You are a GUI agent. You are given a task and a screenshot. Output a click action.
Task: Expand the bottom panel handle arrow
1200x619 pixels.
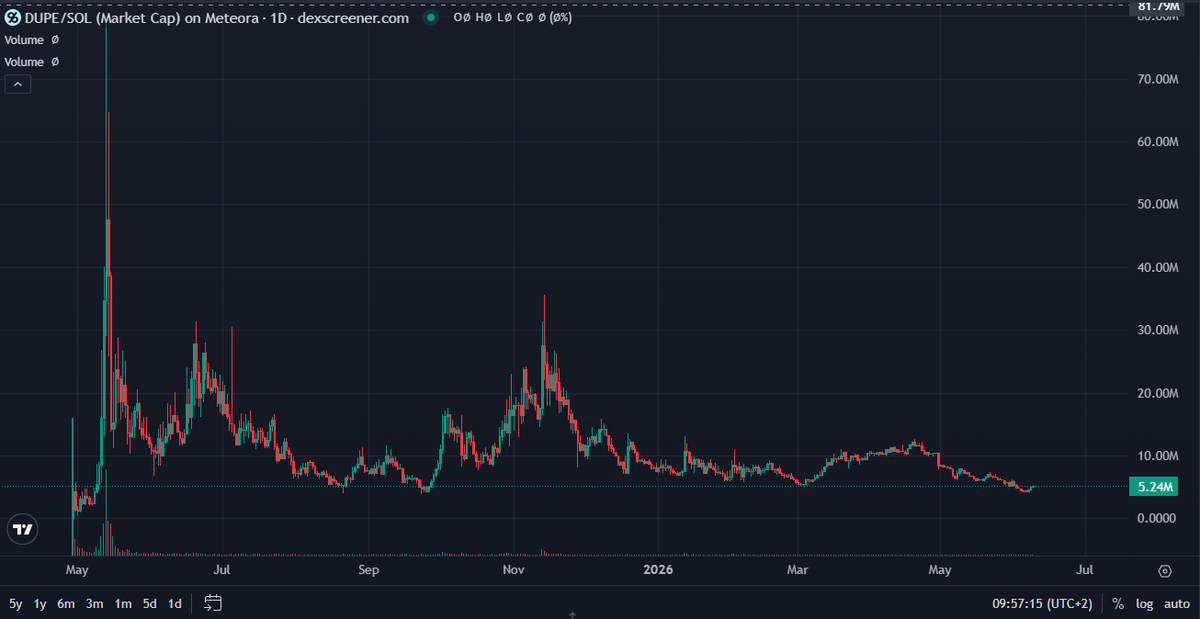(571, 615)
